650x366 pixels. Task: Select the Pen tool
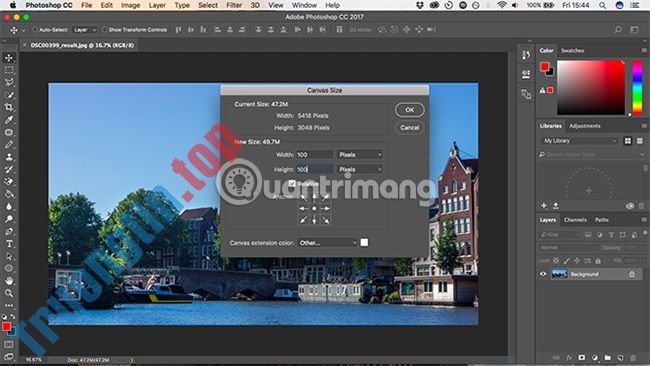pyautogui.click(x=9, y=231)
